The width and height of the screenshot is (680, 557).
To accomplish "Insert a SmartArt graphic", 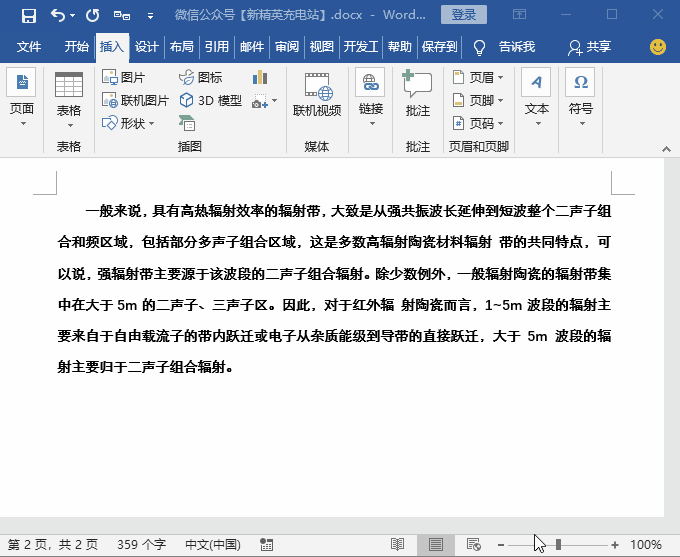I will (187, 123).
